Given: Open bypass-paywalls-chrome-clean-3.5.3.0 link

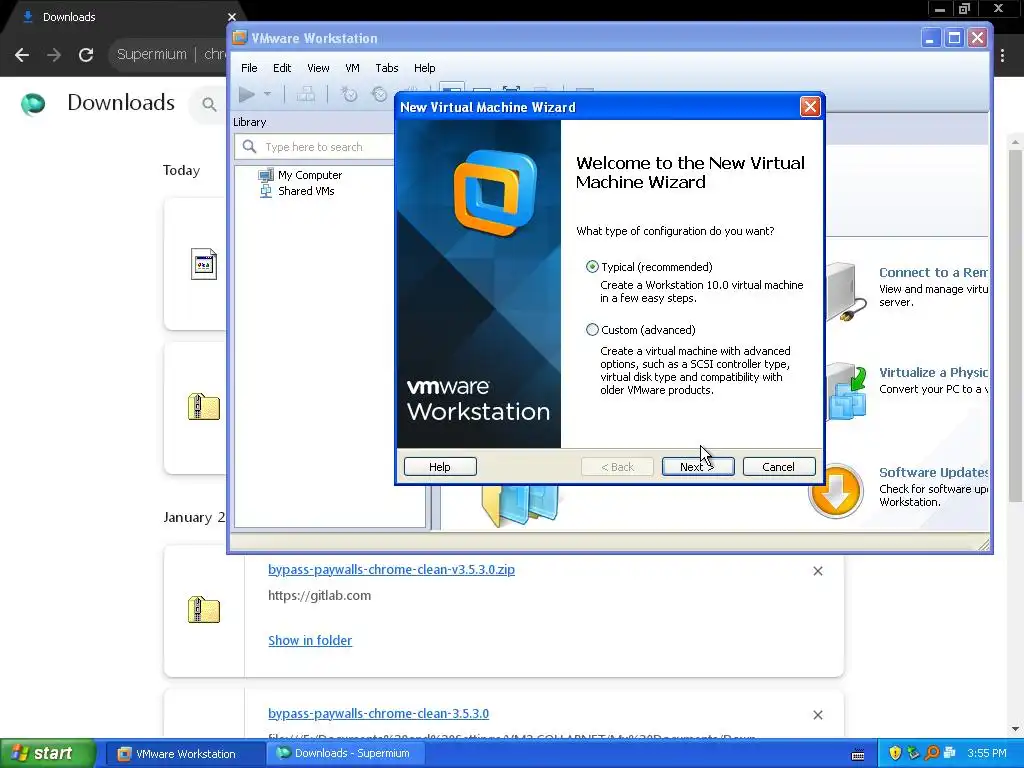Looking at the screenshot, I should pyautogui.click(x=378, y=714).
